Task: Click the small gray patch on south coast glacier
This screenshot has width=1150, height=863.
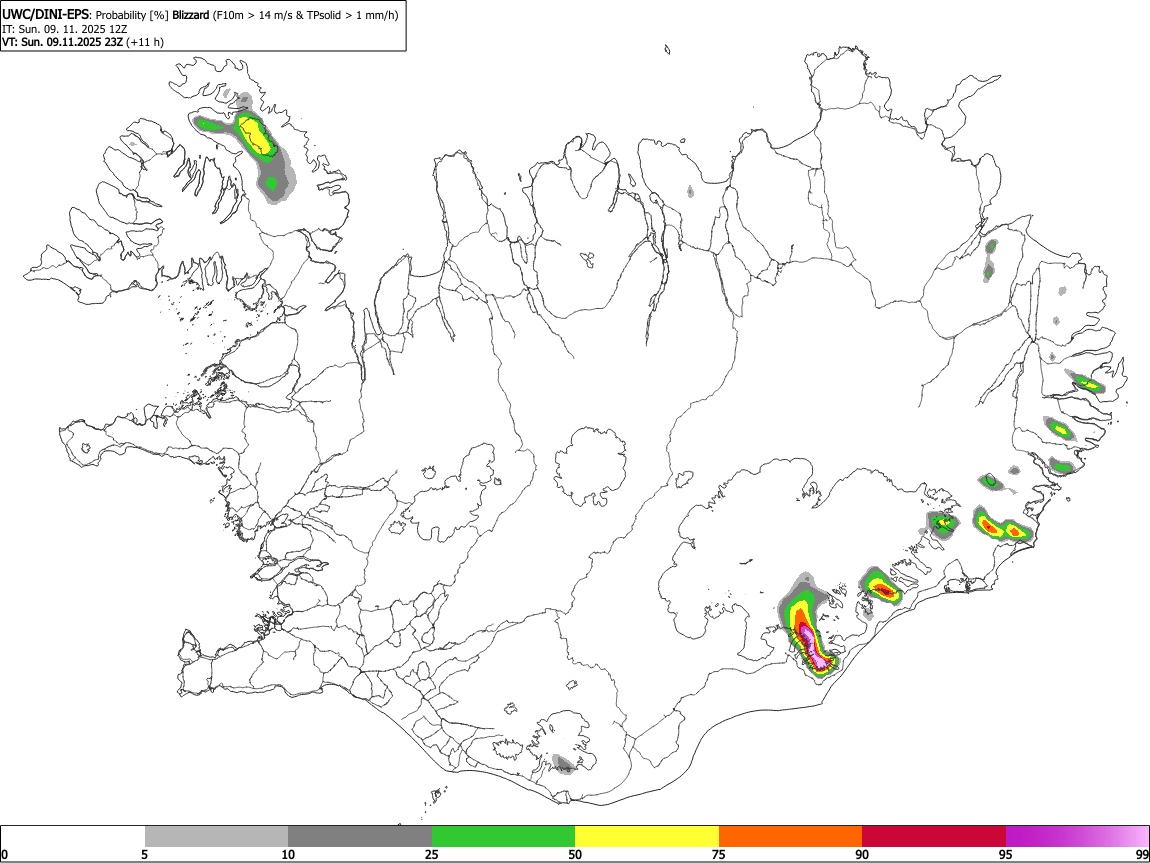Action: coord(564,764)
